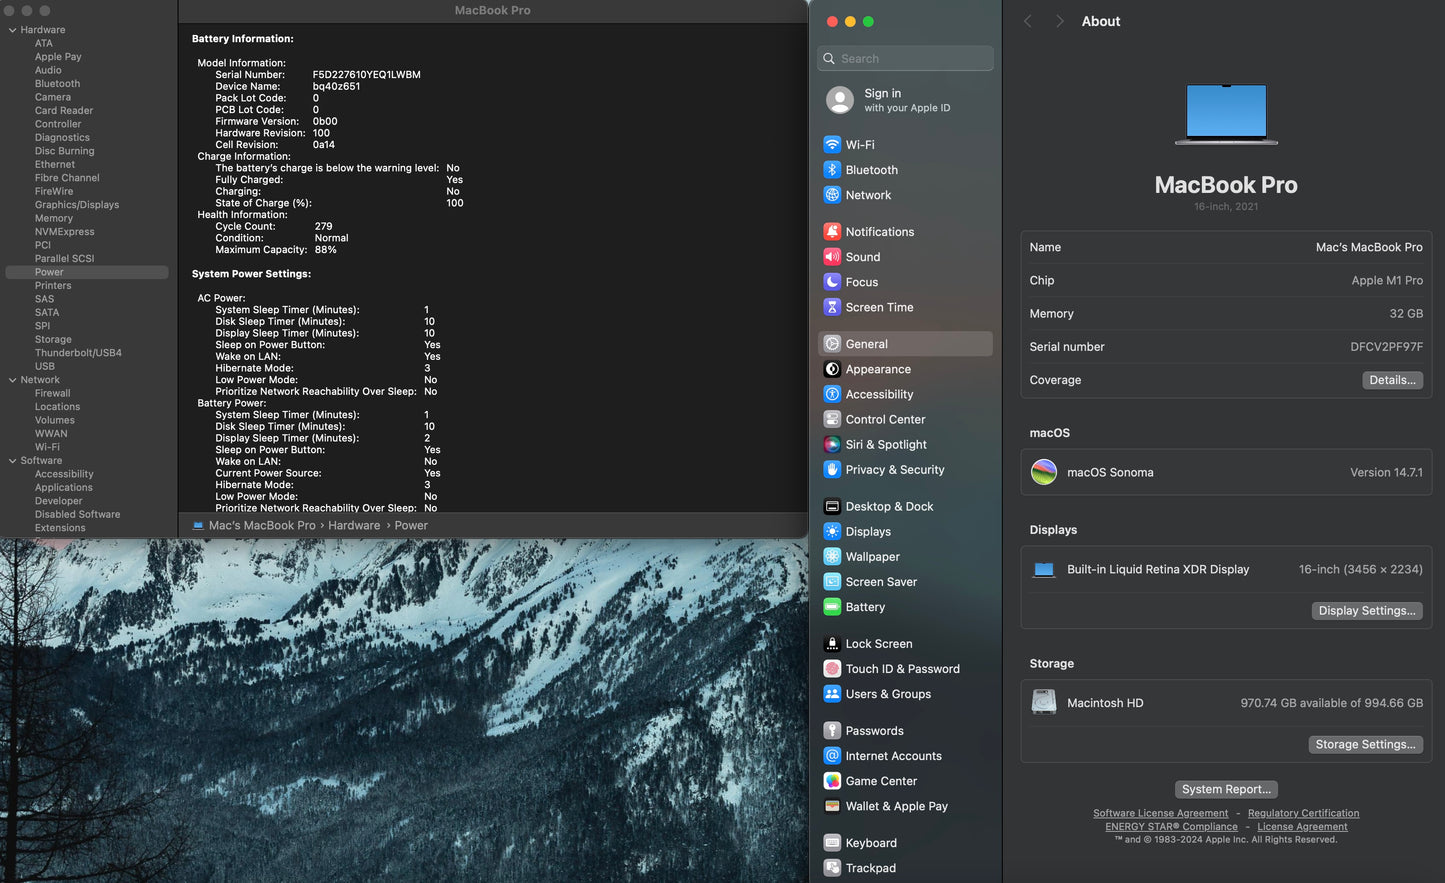1445x883 pixels.
Task: Open Game Center icon
Action: (832, 780)
